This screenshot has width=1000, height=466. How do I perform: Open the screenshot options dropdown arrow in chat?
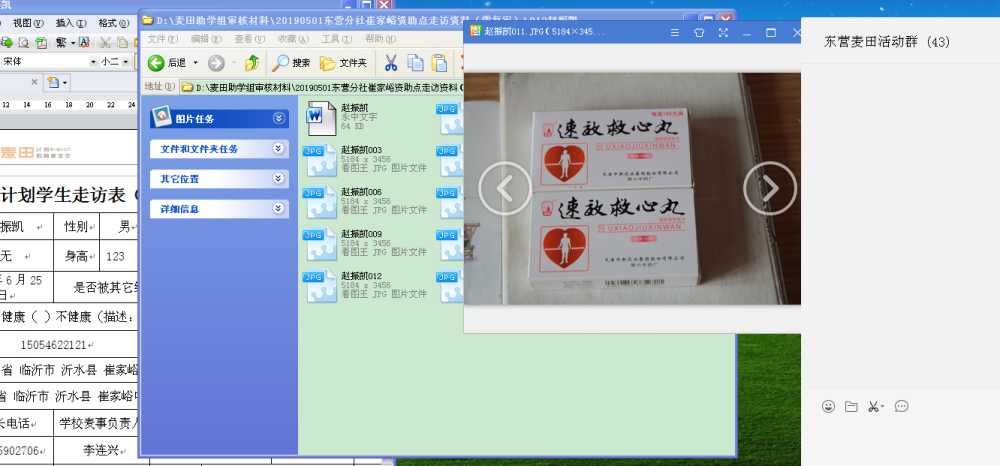(883, 407)
